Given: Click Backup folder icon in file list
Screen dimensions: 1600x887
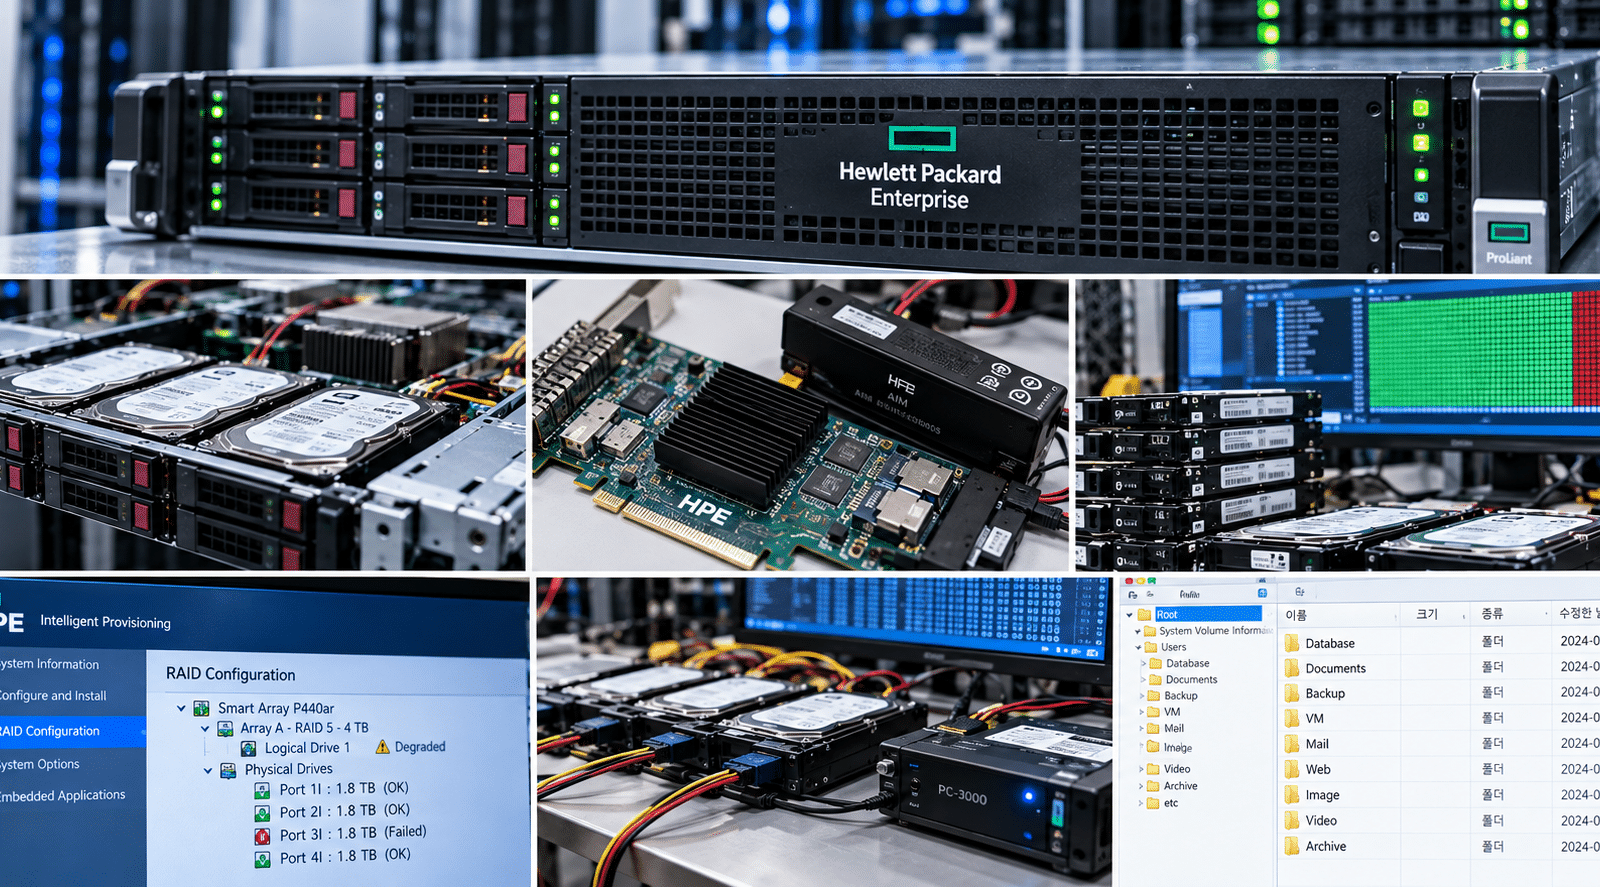Looking at the screenshot, I should 1292,693.
